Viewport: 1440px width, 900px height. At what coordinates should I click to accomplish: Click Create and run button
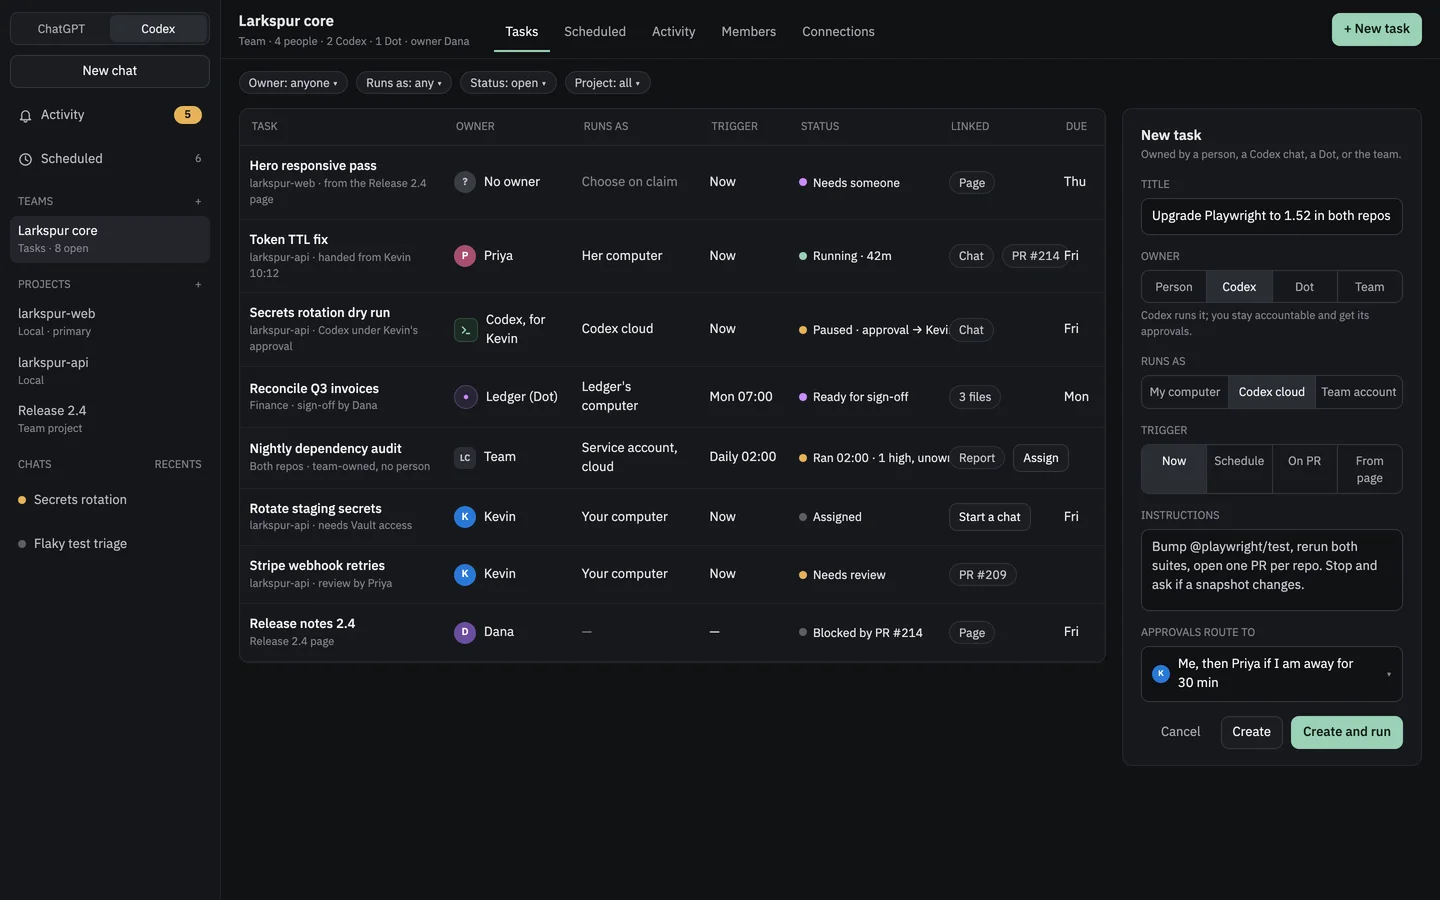1346,732
